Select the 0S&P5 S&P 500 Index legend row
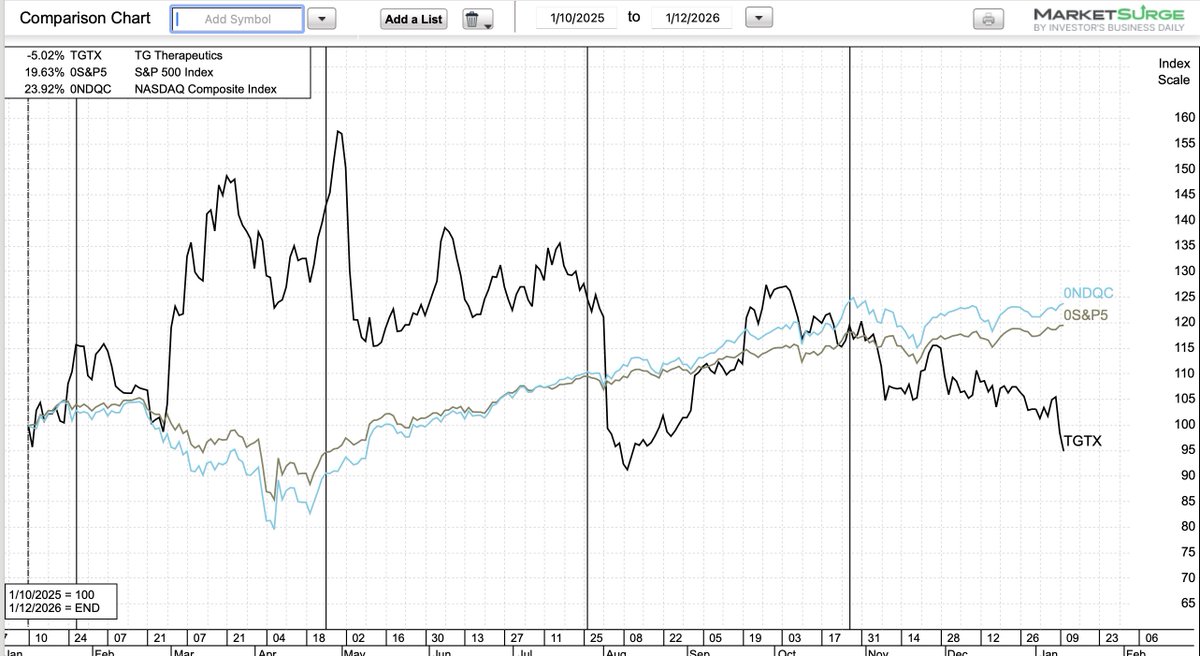Viewport: 1200px width, 656px height. click(155, 73)
